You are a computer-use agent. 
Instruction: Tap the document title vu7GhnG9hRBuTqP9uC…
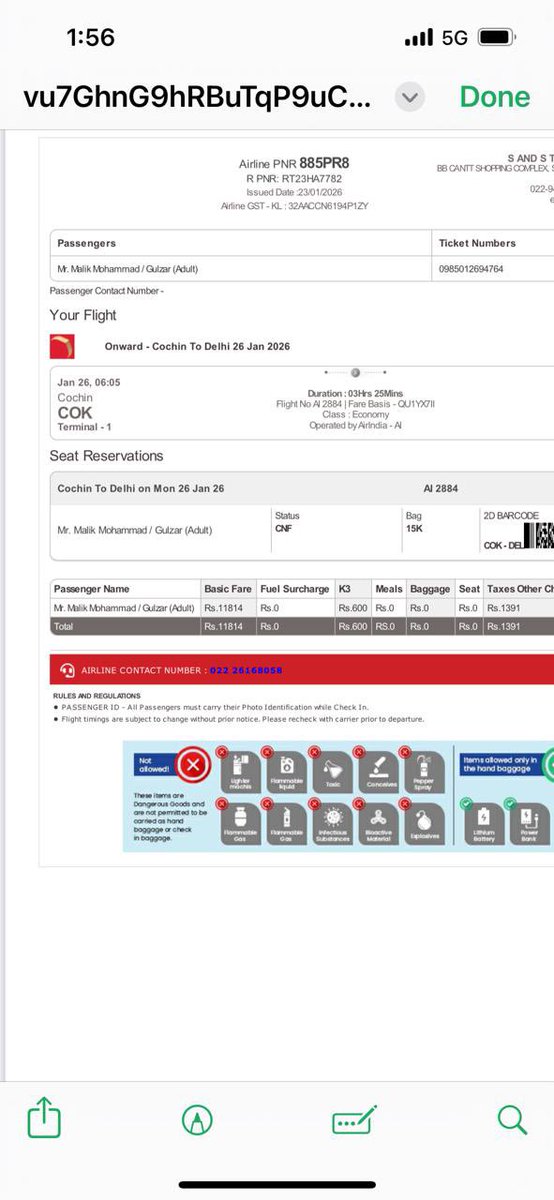198,97
